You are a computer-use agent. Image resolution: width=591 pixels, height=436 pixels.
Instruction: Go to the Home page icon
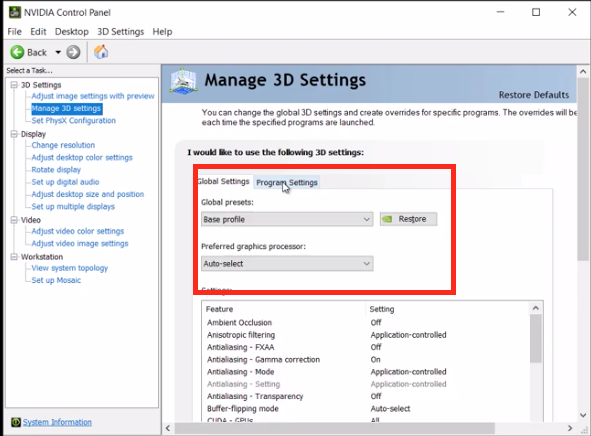pyautogui.click(x=101, y=52)
